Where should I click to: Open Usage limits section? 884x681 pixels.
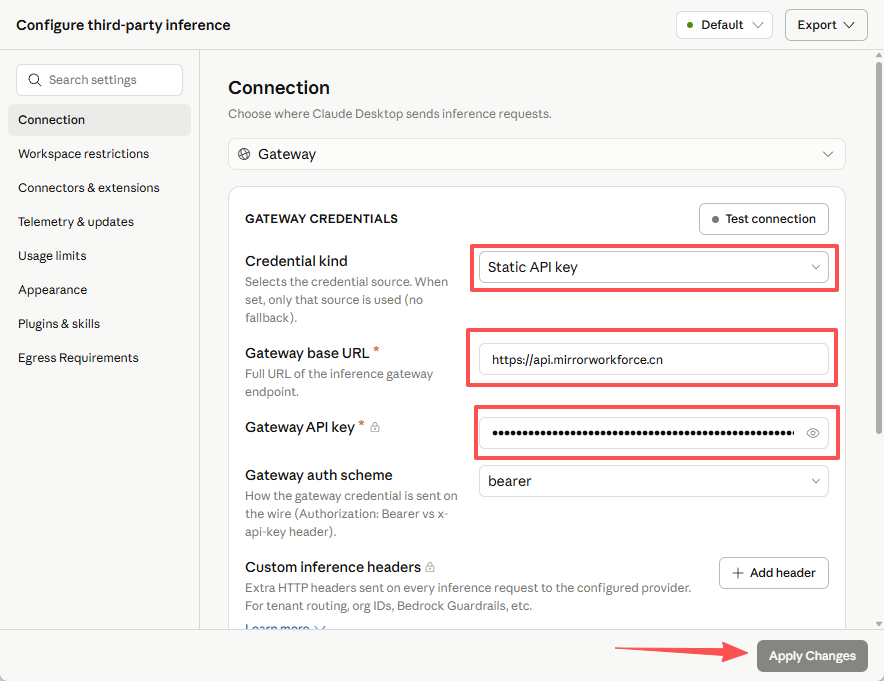coord(99,256)
